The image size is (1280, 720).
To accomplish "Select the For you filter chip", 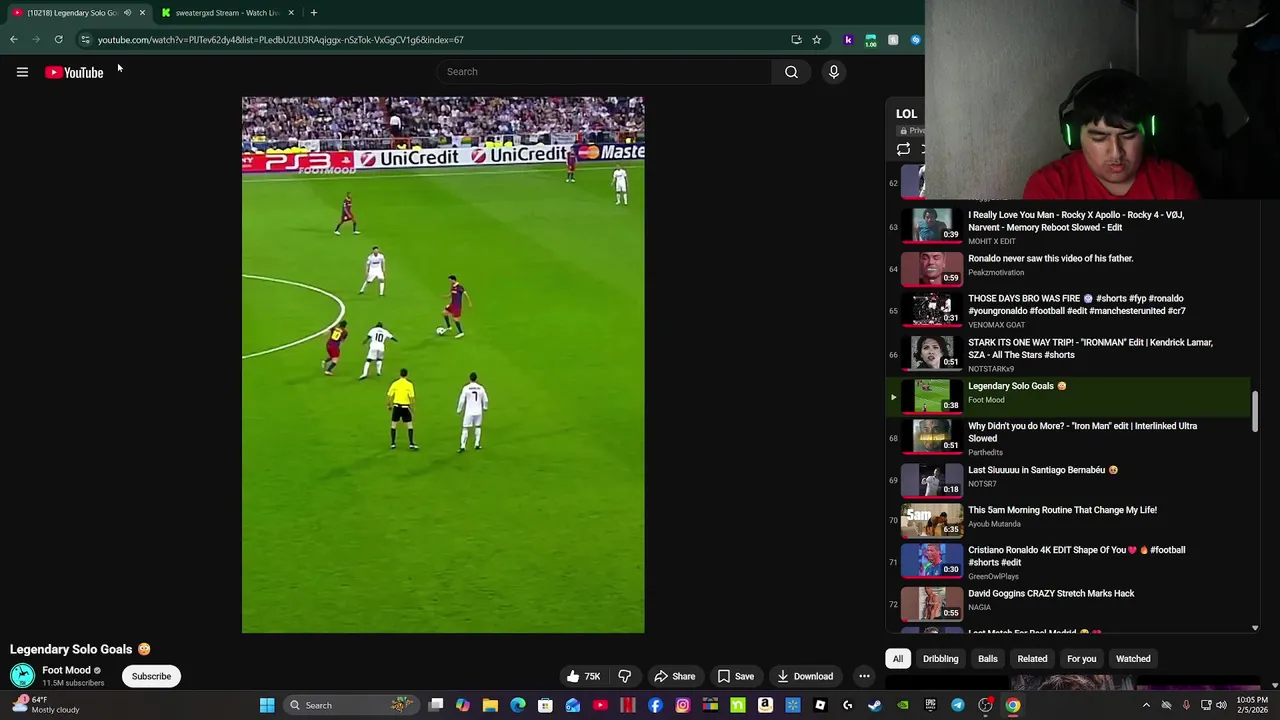I will pos(1081,659).
